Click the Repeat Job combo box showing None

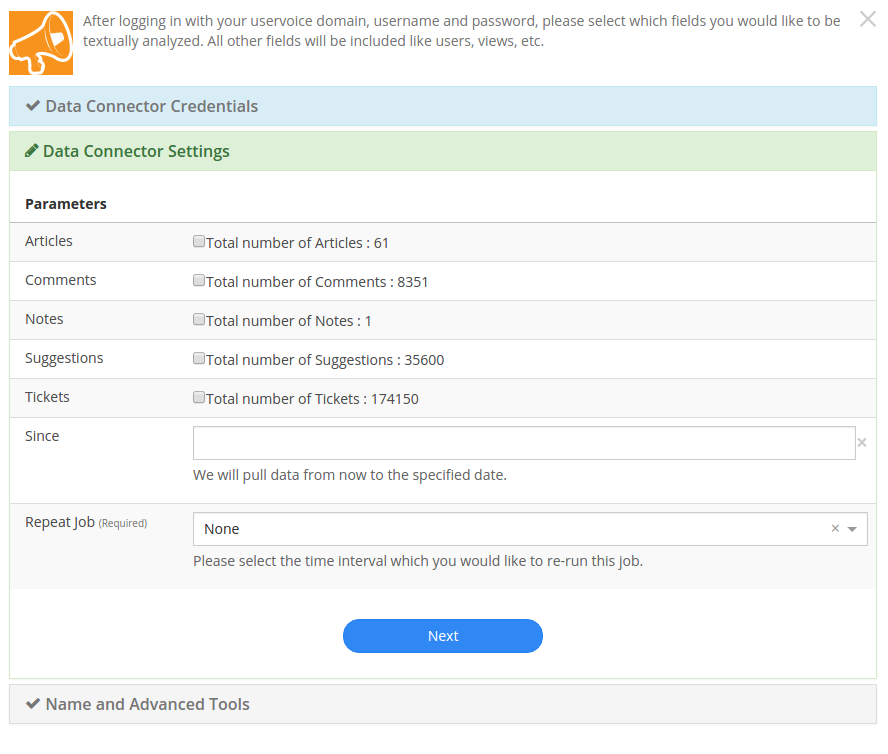[x=530, y=529]
